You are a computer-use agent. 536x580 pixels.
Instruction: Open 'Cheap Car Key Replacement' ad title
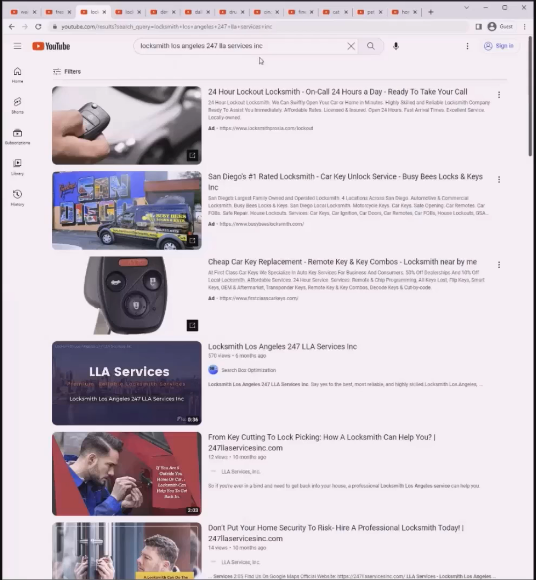342,262
